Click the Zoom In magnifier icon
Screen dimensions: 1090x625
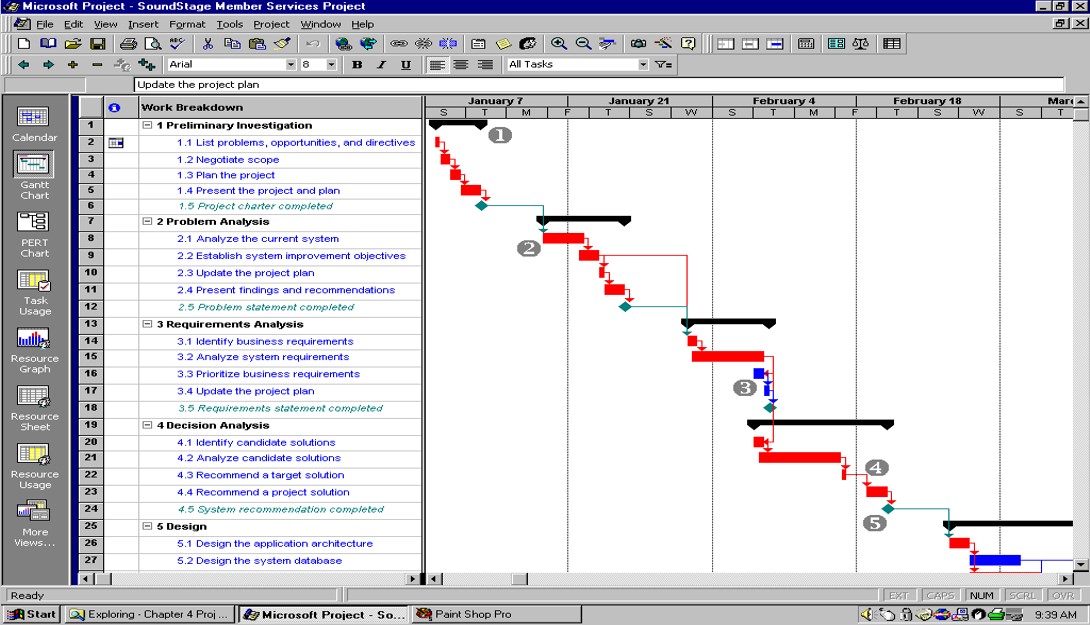559,44
